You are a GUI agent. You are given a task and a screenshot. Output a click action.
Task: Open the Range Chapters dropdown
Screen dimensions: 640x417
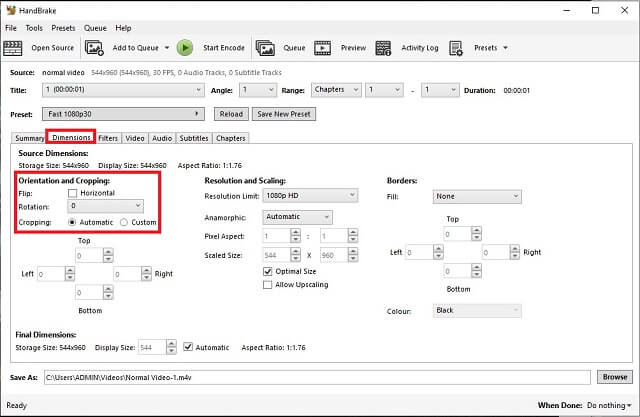point(336,90)
